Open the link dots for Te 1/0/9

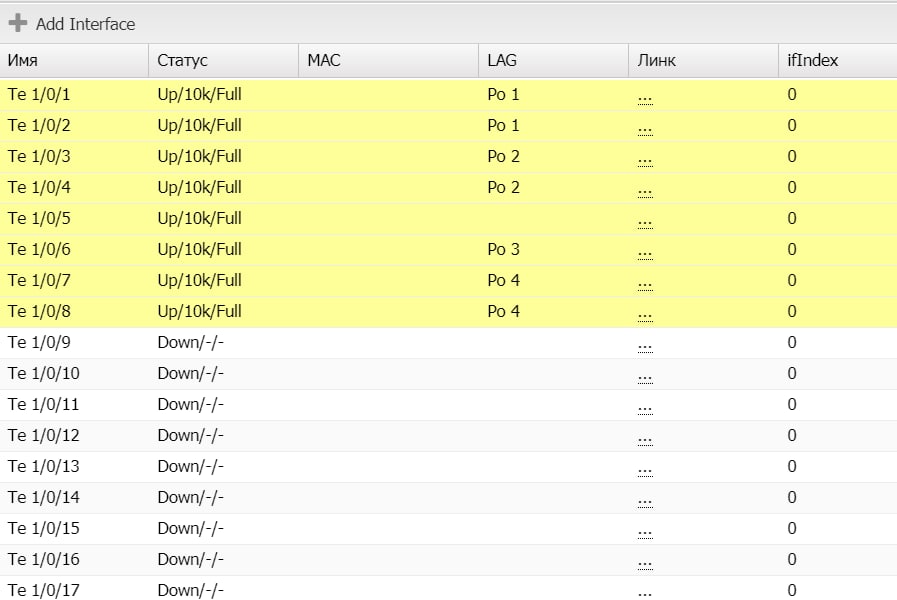645,346
